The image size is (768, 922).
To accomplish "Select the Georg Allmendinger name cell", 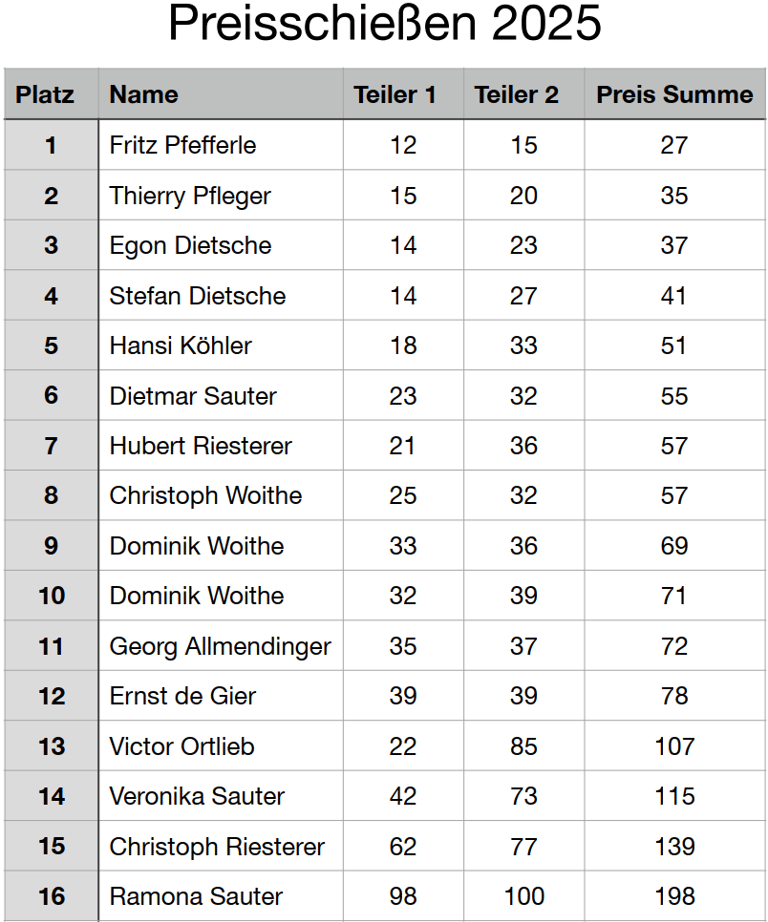I will pyautogui.click(x=220, y=646).
